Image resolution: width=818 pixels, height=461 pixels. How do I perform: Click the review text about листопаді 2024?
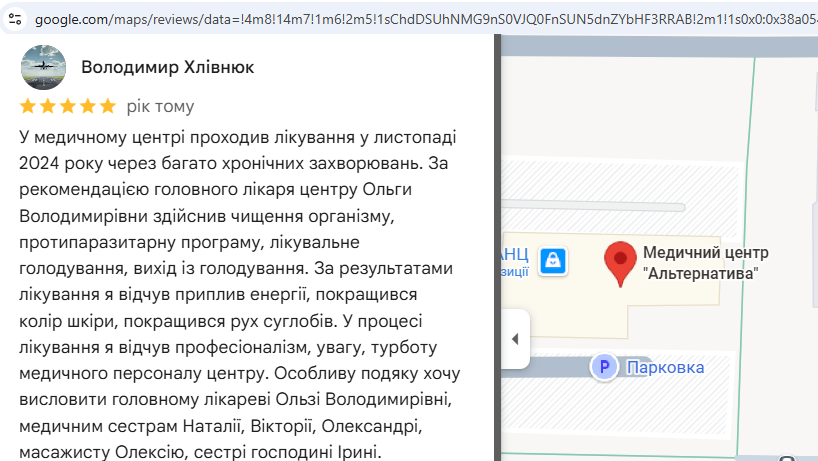click(240, 295)
